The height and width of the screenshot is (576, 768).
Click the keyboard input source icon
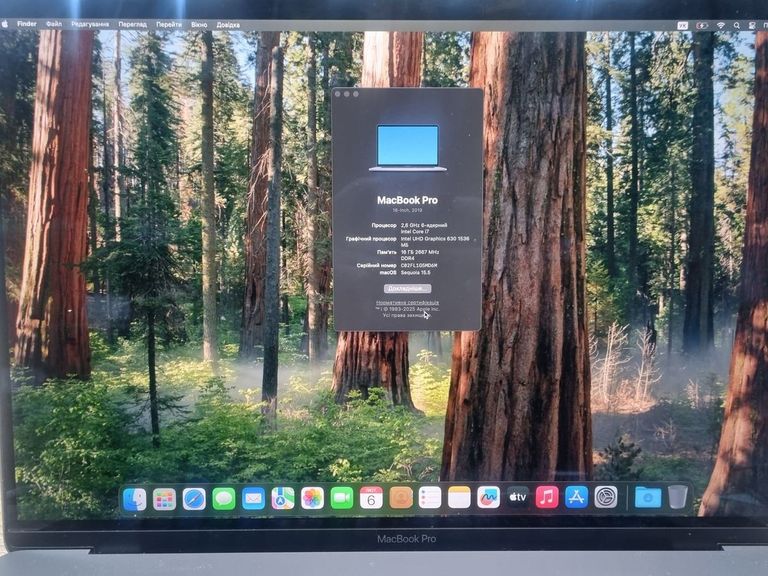click(x=683, y=25)
